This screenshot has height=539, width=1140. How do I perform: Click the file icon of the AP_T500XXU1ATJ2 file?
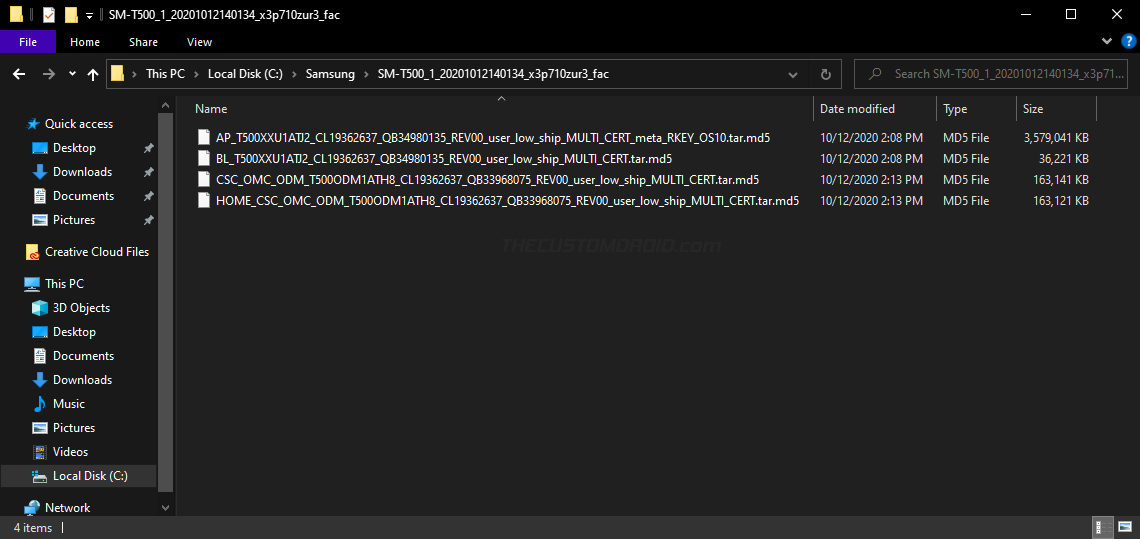click(x=204, y=137)
